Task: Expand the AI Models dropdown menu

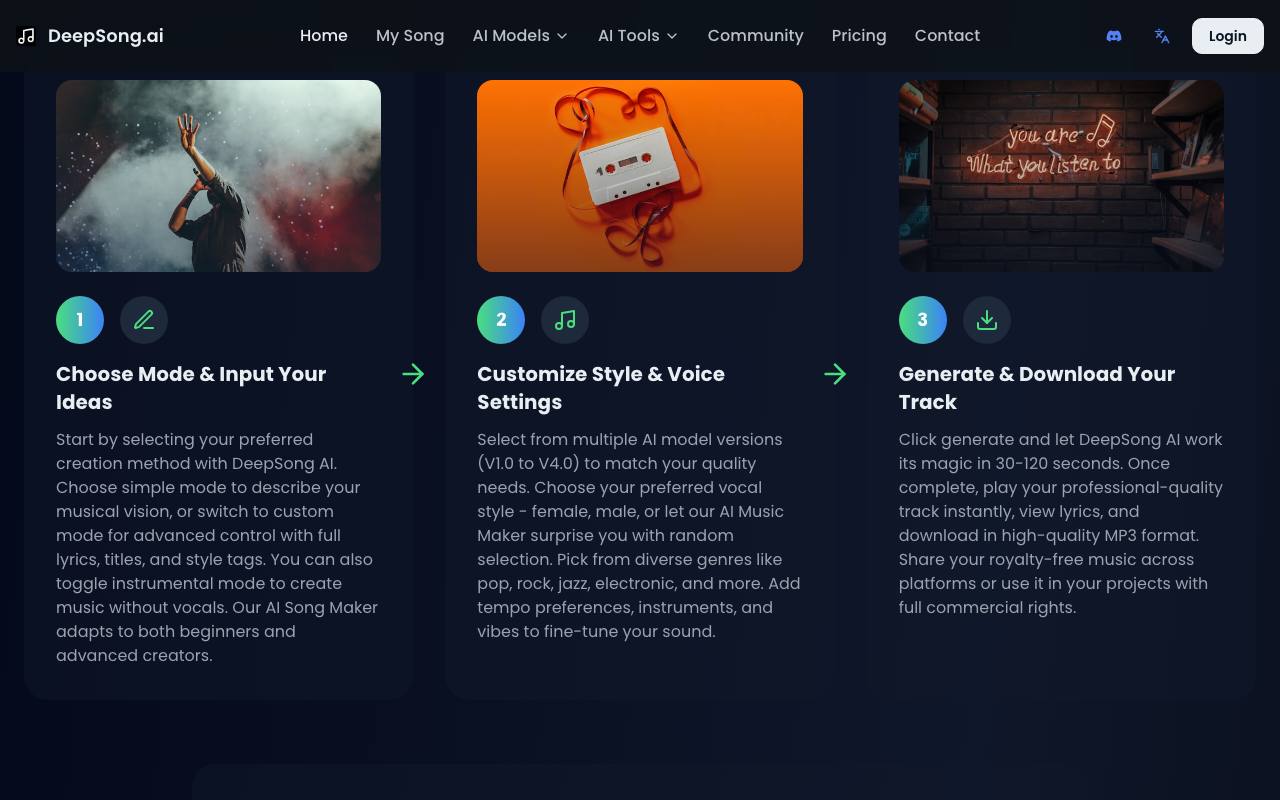Action: point(521,36)
